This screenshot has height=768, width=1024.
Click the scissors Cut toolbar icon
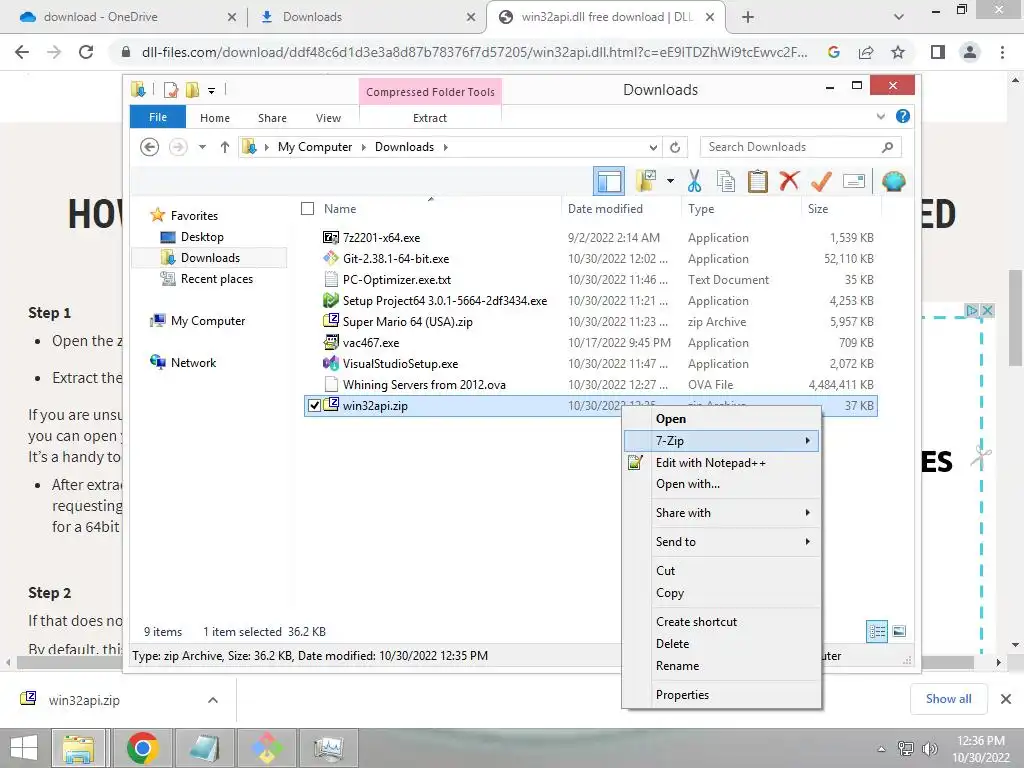click(694, 182)
